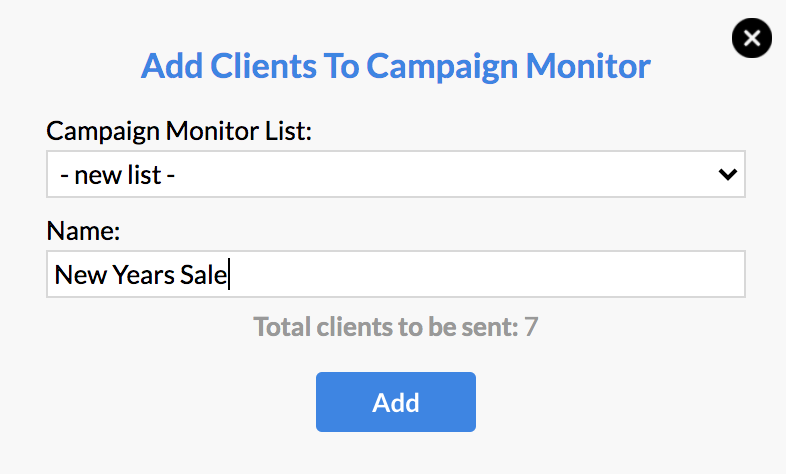Click the number 7 in the client total
Image resolution: width=786 pixels, height=474 pixels.
(531, 327)
